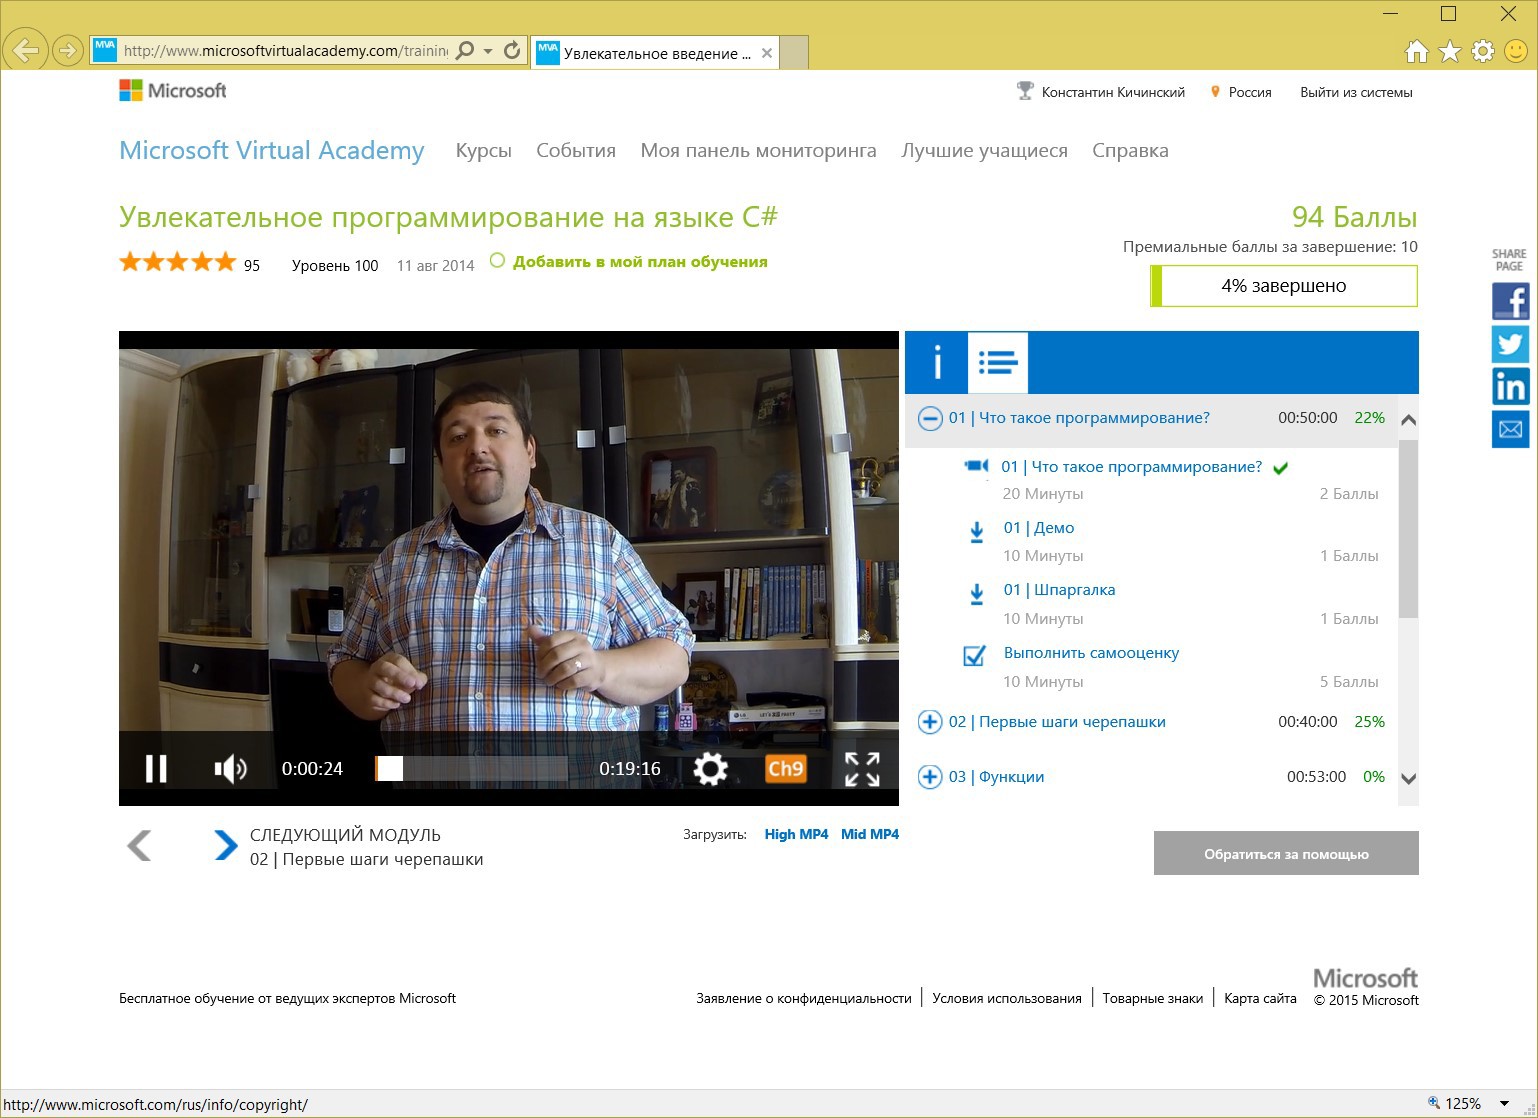Screen dimensions: 1538x1118
Task: Click the Ch9 Channel 9 logo
Action: point(785,768)
